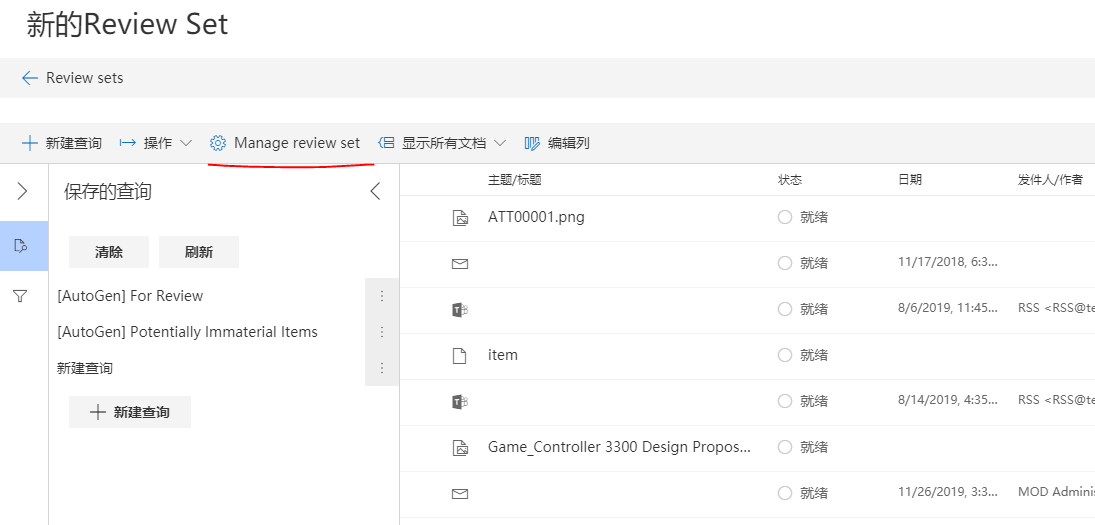Image resolution: width=1095 pixels, height=525 pixels.
Task: Click 新建查询 in the top toolbar
Action: click(x=73, y=143)
